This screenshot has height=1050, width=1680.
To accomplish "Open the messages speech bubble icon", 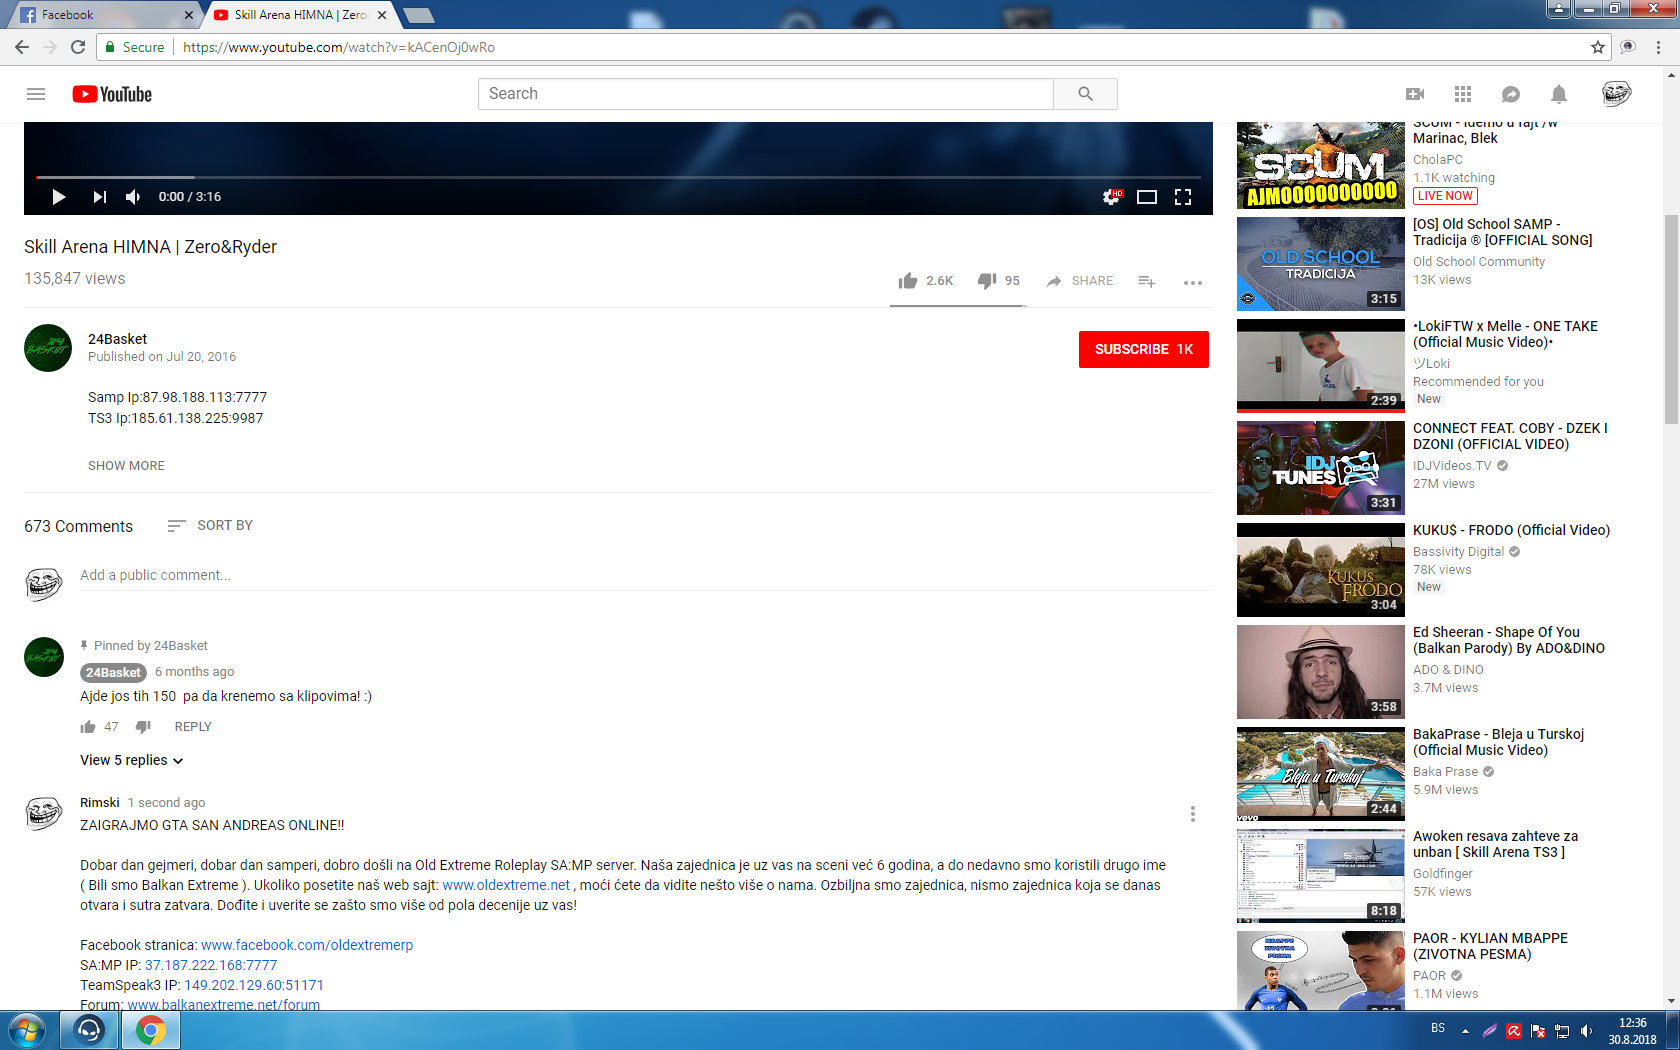I will pyautogui.click(x=1511, y=94).
